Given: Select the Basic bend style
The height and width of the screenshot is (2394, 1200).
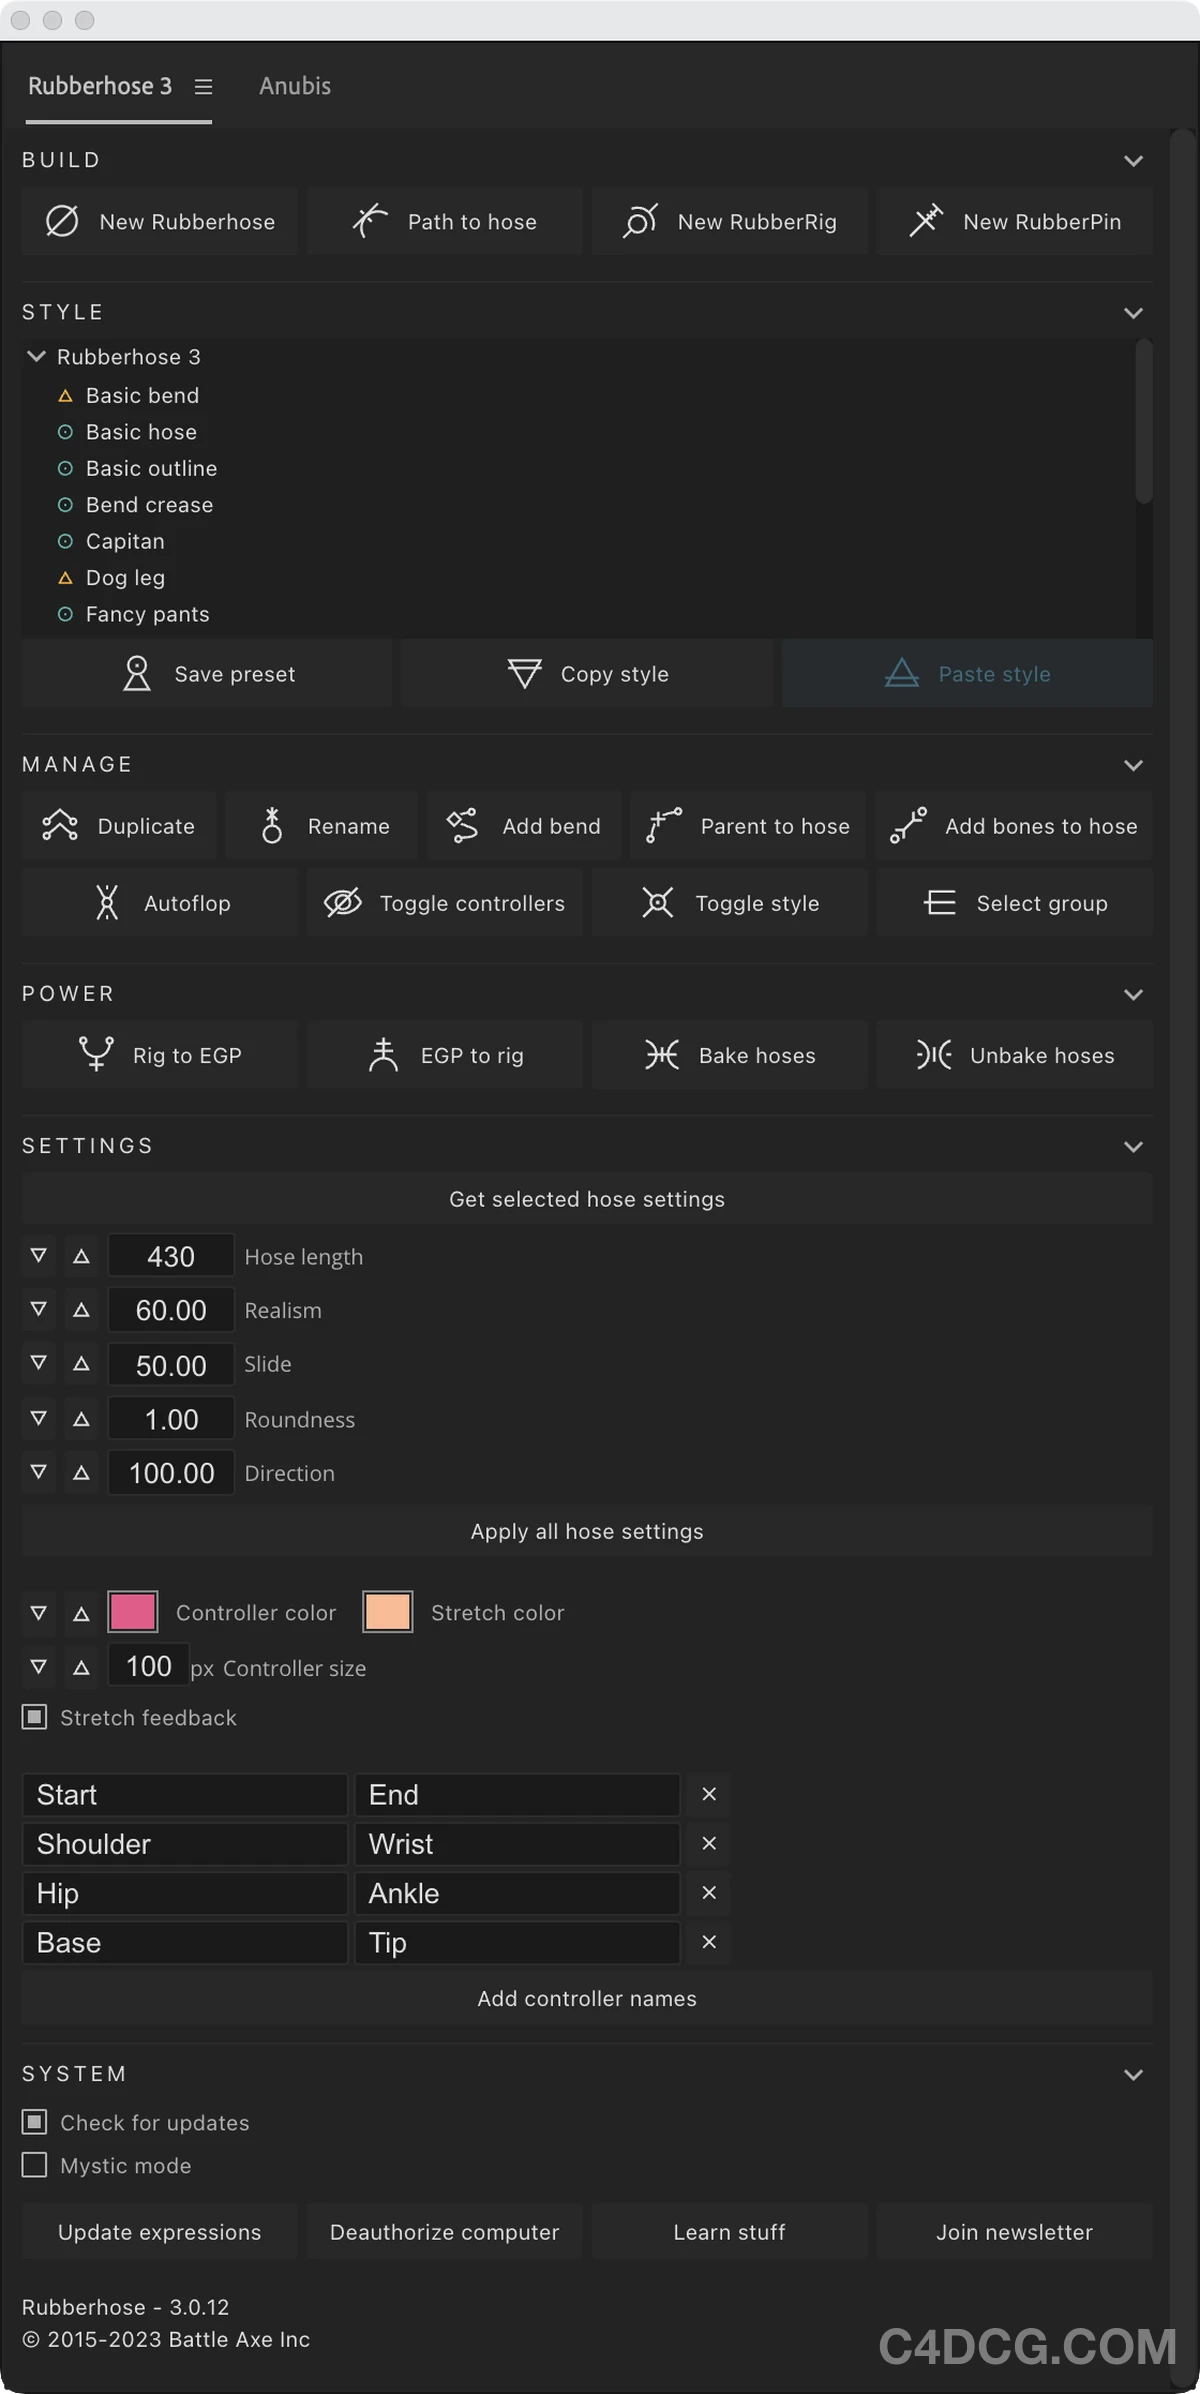Looking at the screenshot, I should 142,395.
